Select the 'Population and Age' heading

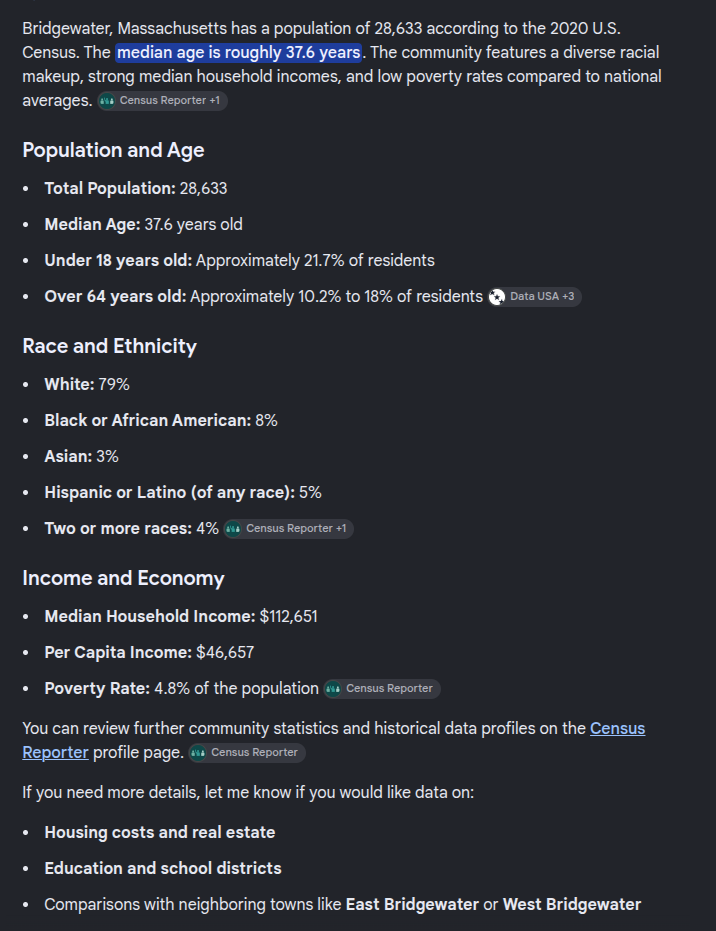[113, 150]
